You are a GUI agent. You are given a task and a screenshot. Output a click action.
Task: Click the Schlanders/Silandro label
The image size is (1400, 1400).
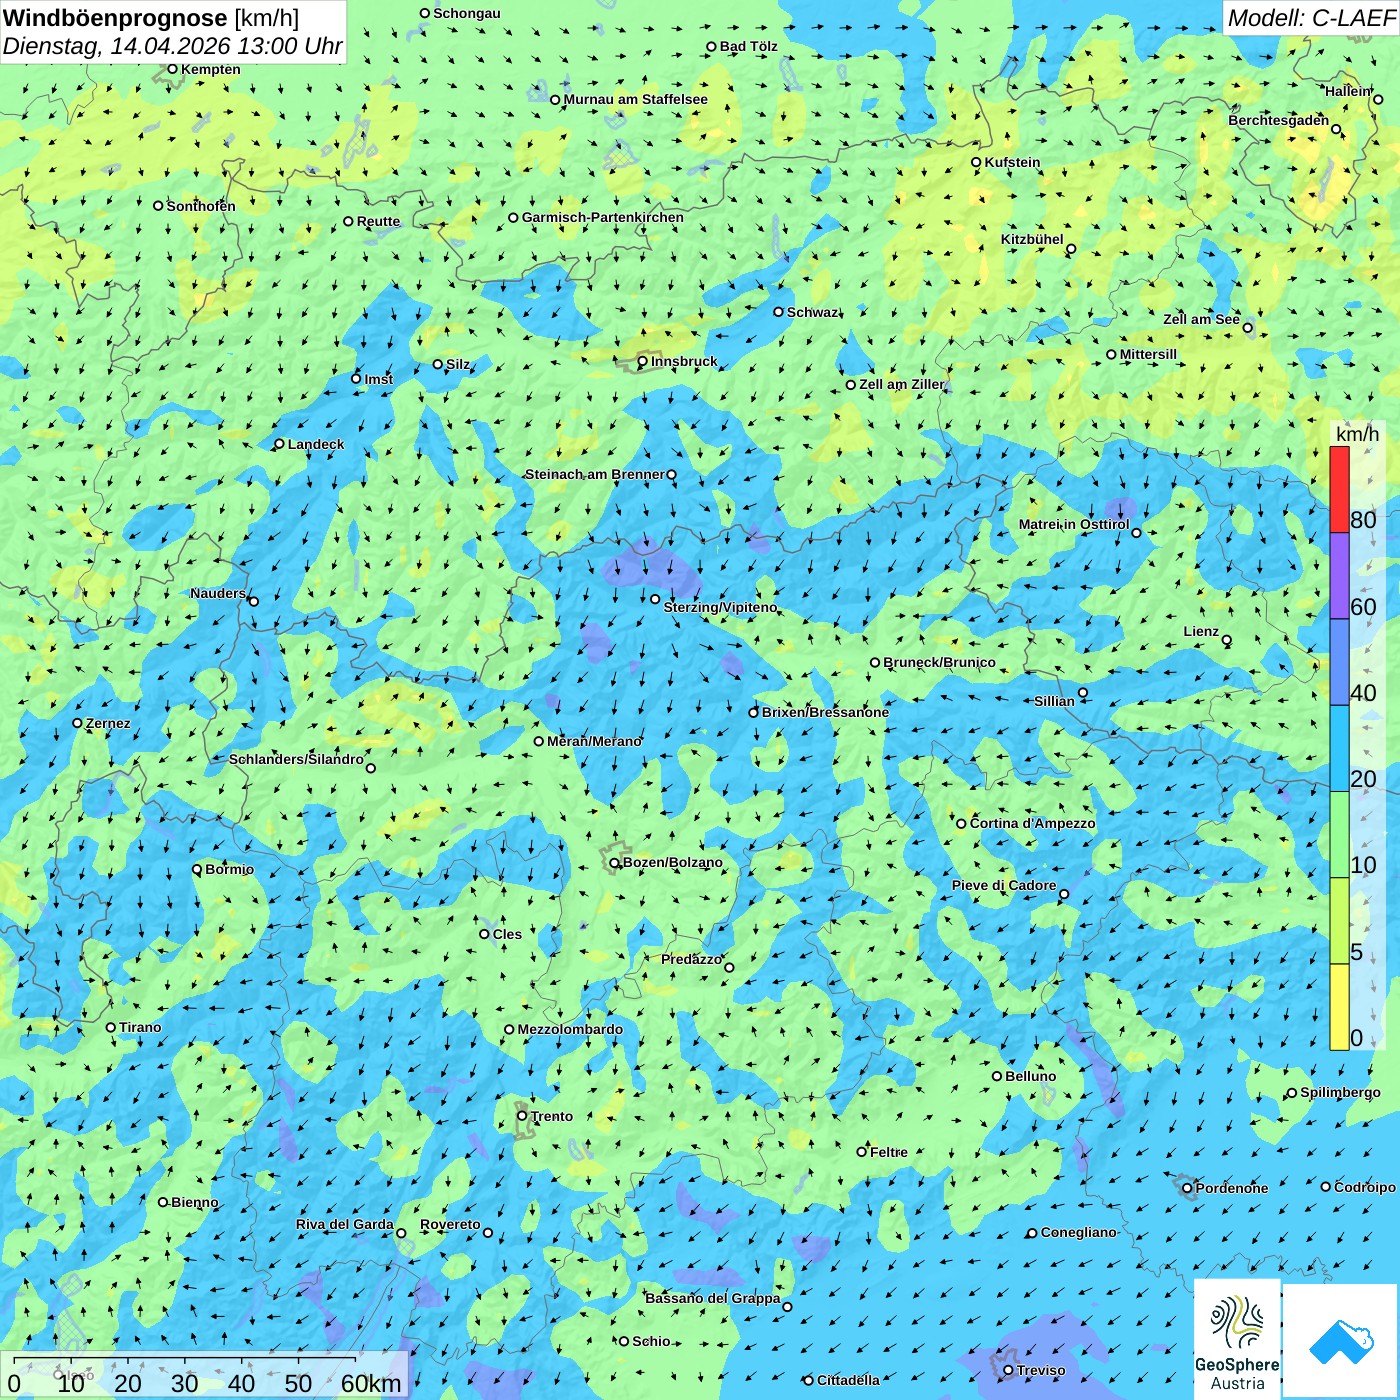point(296,759)
